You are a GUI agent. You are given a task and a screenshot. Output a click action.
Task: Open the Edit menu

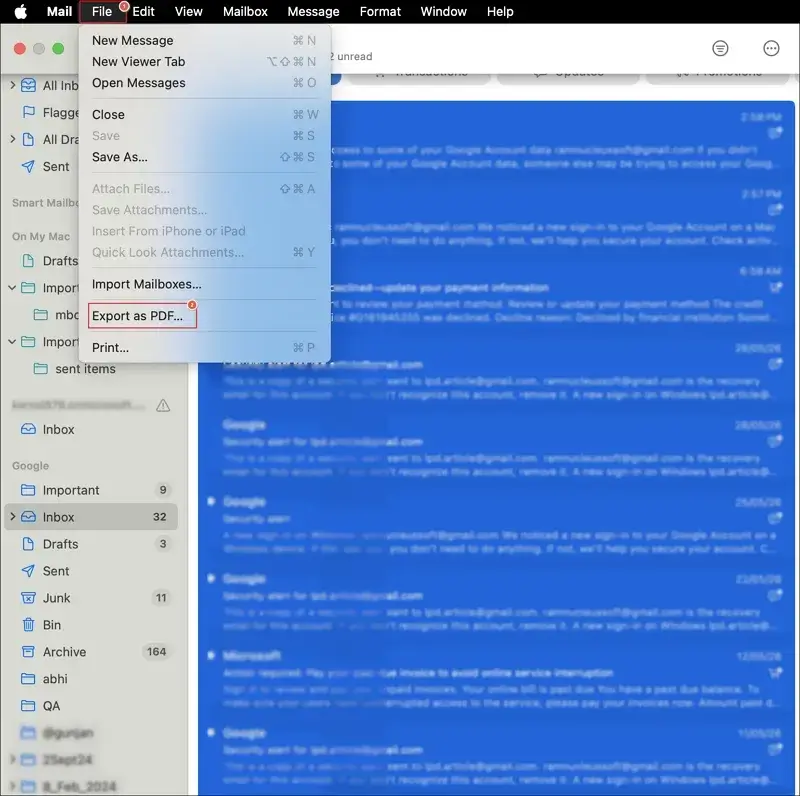pyautogui.click(x=143, y=11)
